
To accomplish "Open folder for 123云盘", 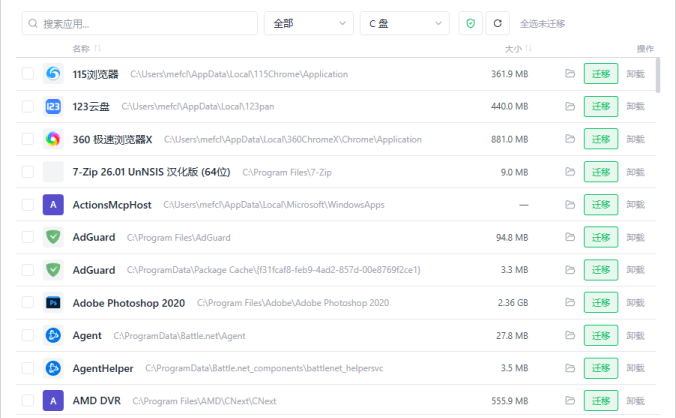I will point(570,106).
